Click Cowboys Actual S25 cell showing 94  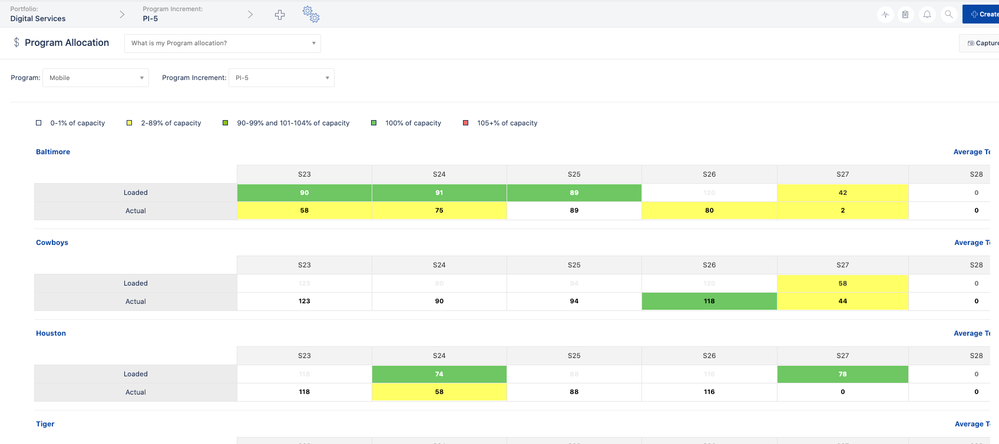tap(574, 301)
